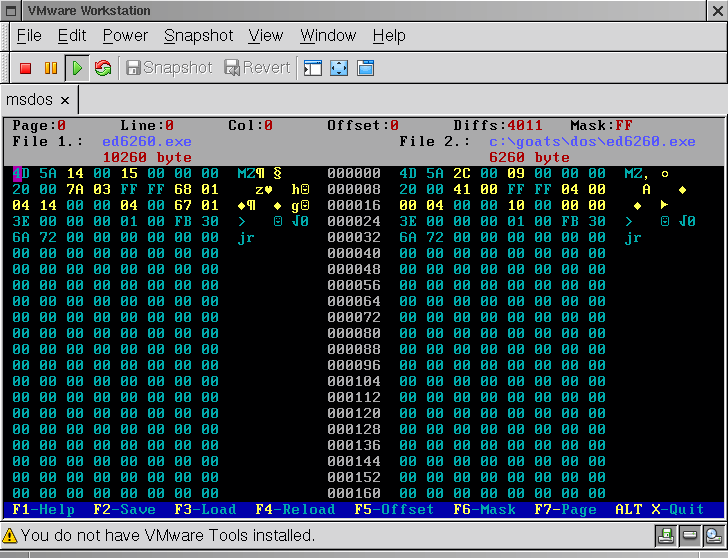Click offset label 000024
The height and width of the screenshot is (558, 728).
[x=354, y=221]
